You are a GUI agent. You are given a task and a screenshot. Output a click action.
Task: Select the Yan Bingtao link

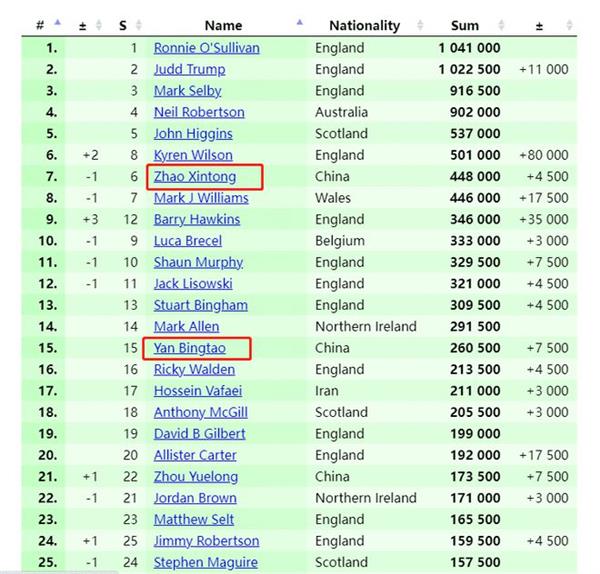coord(190,348)
